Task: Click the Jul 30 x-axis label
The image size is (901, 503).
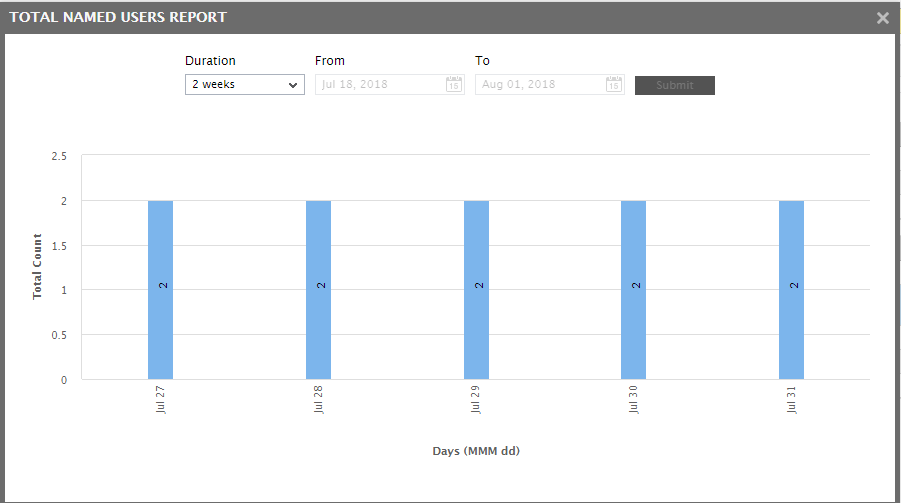Action: [633, 400]
